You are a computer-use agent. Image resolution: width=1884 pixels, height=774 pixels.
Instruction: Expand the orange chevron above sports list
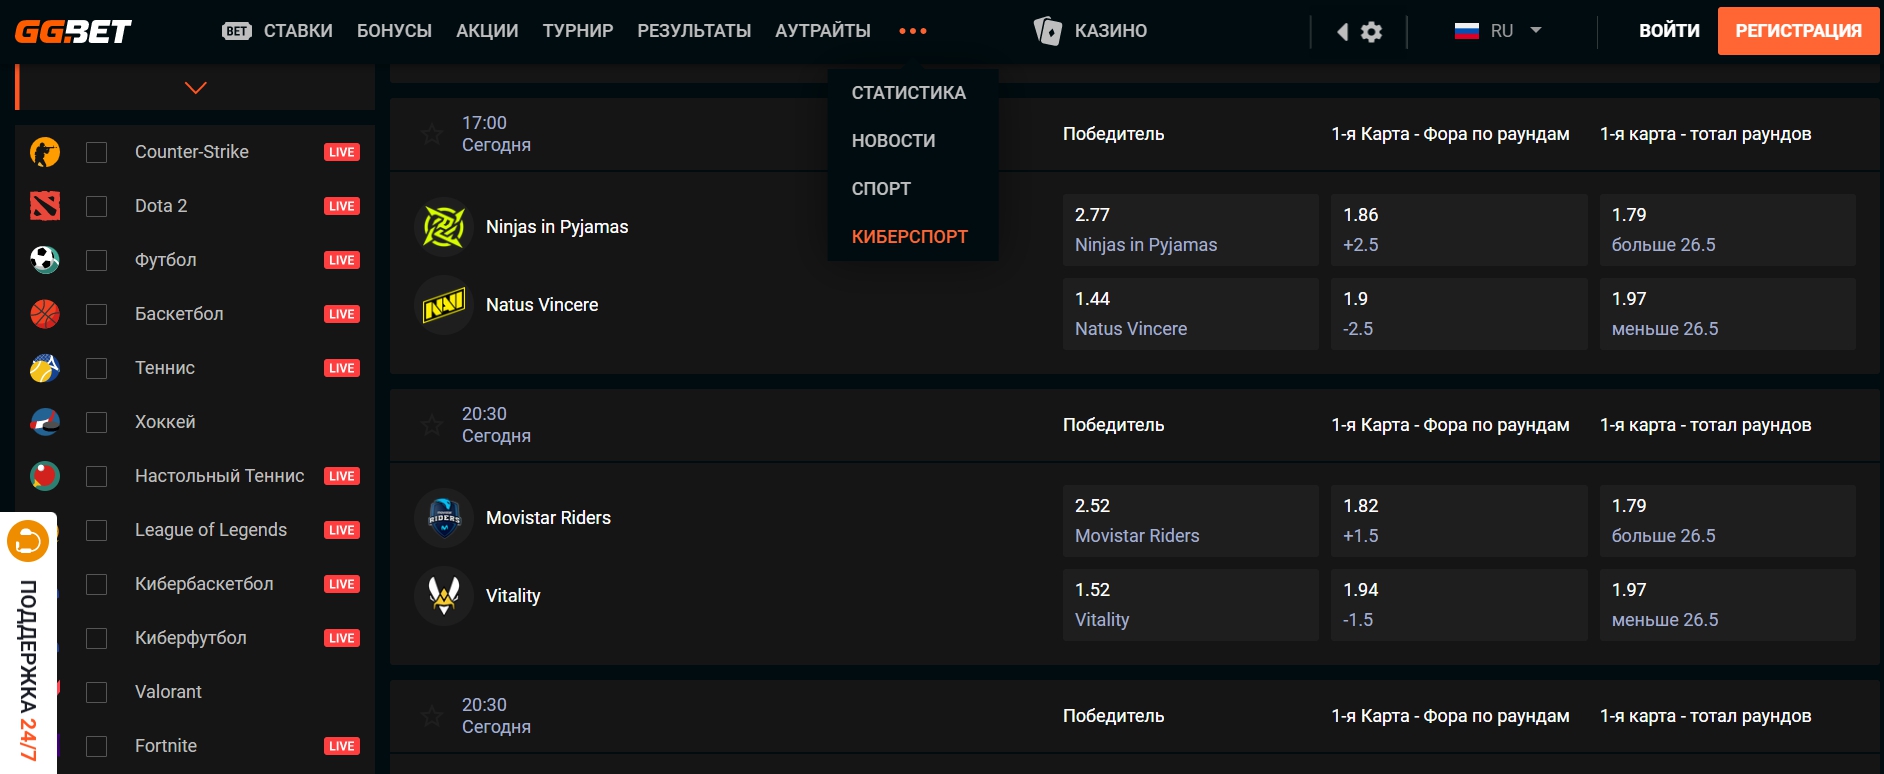point(196,88)
